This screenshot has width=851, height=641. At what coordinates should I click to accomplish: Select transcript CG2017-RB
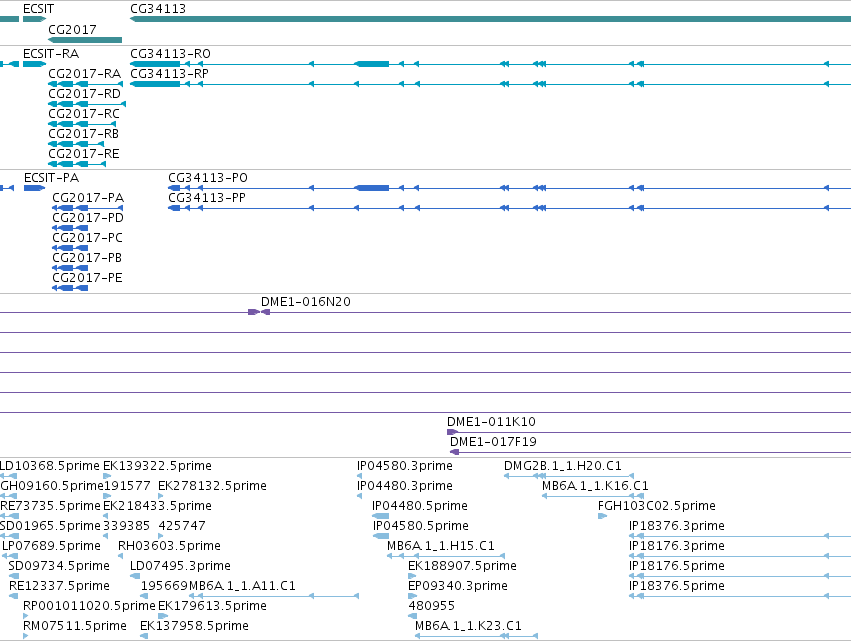[83, 134]
